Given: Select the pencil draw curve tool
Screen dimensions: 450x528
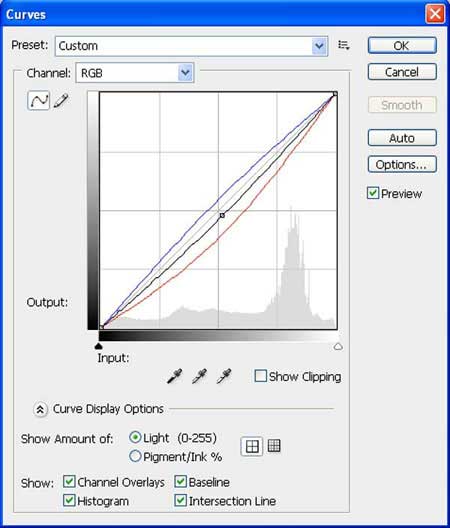Looking at the screenshot, I should 61,100.
